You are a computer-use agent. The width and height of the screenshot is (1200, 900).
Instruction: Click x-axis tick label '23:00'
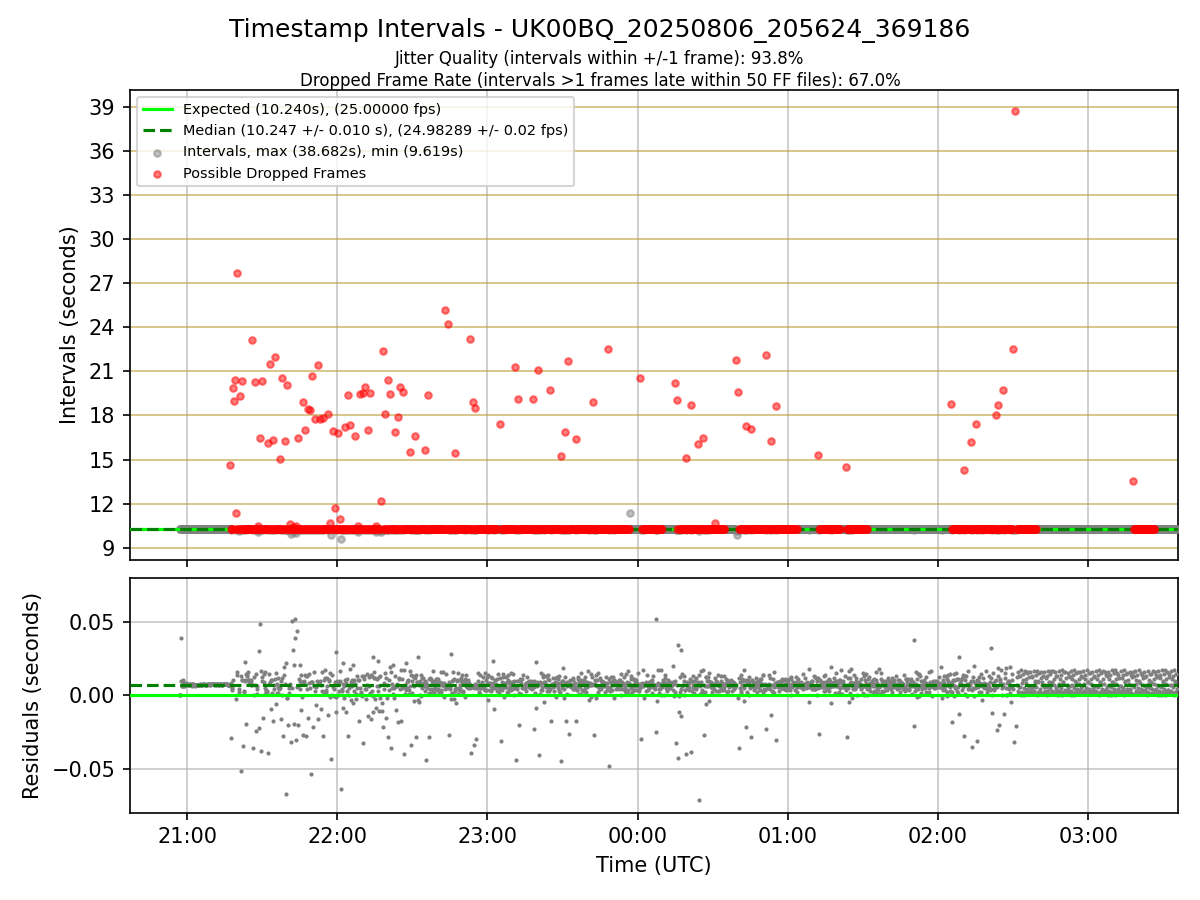point(487,835)
